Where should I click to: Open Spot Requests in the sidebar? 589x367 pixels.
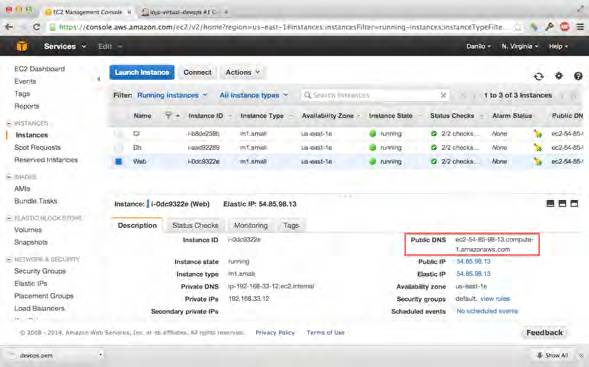click(37, 147)
